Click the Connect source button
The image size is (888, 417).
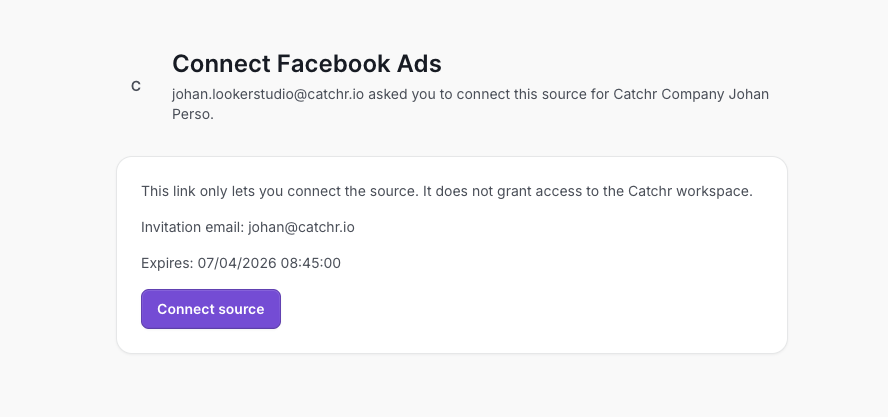(211, 309)
